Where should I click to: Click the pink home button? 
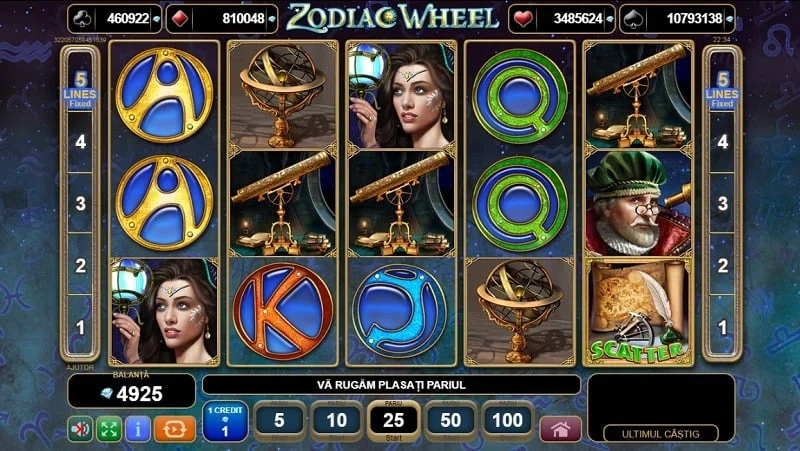[x=561, y=429]
